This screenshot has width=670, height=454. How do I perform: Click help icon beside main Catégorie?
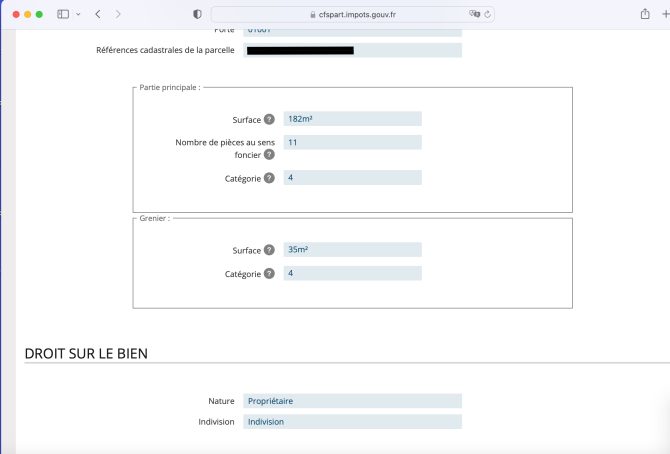269,179
